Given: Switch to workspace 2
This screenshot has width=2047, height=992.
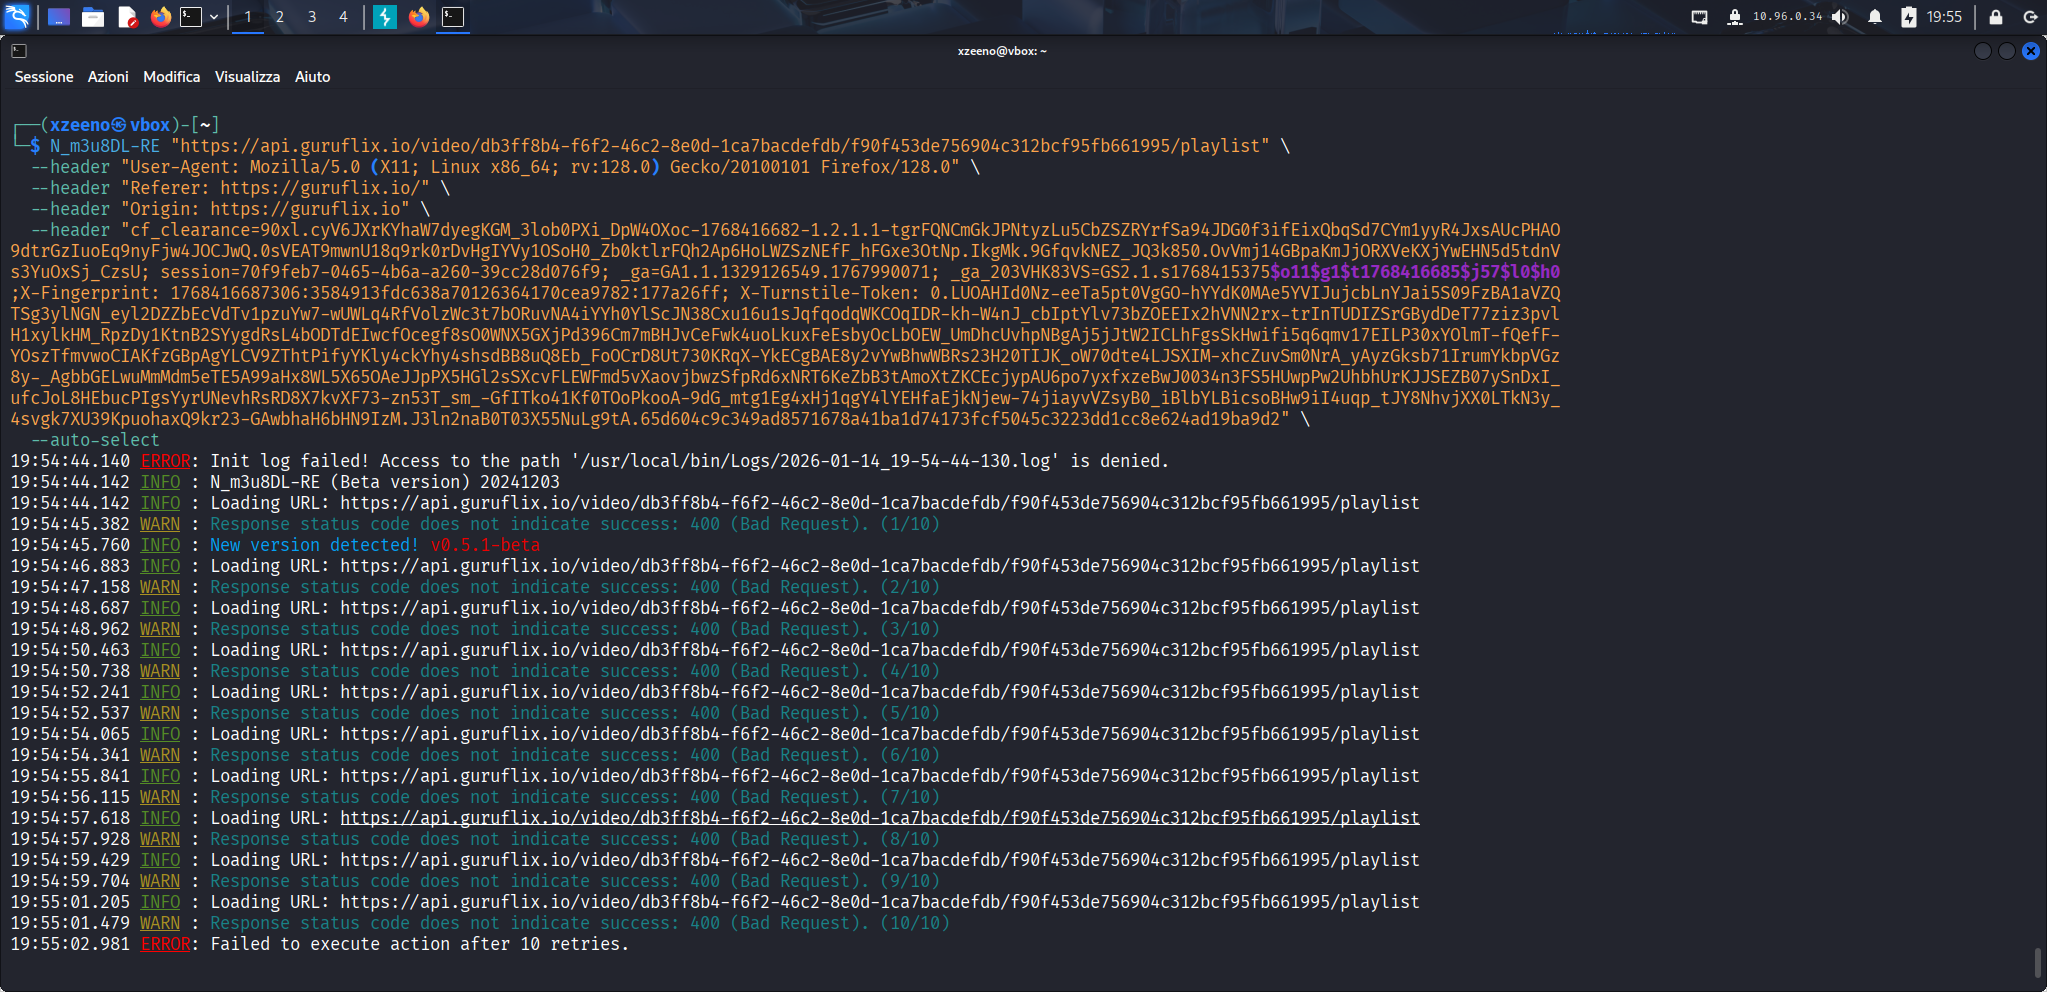Looking at the screenshot, I should [280, 17].
